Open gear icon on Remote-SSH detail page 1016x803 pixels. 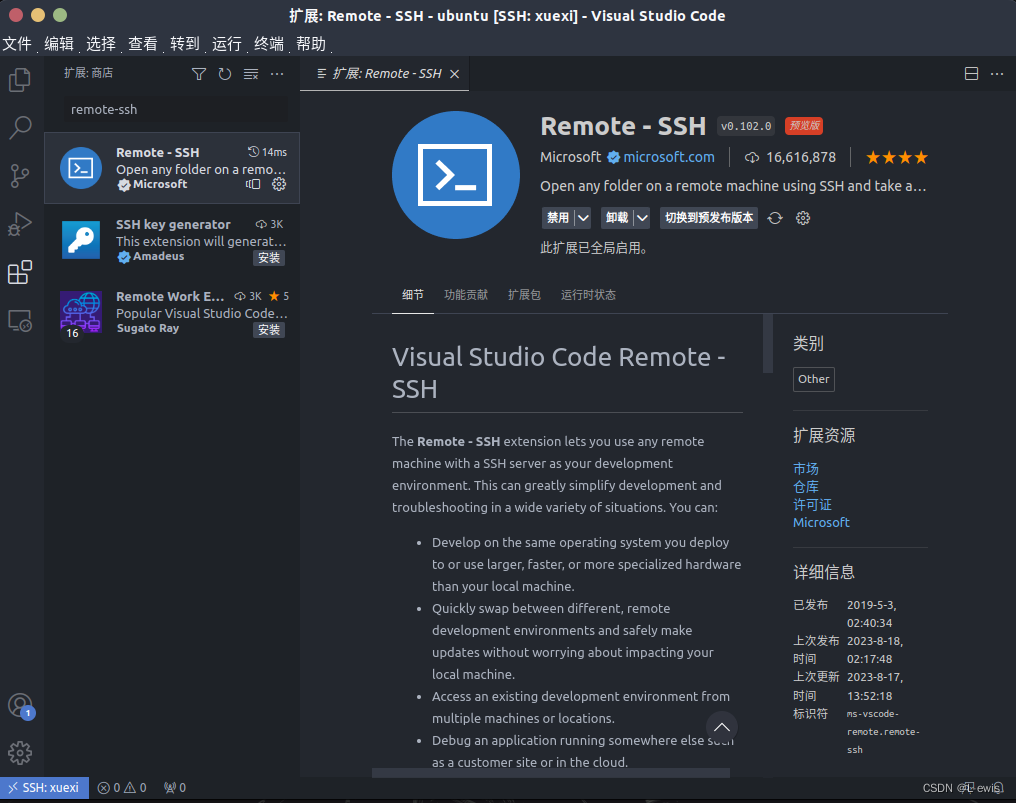click(803, 218)
